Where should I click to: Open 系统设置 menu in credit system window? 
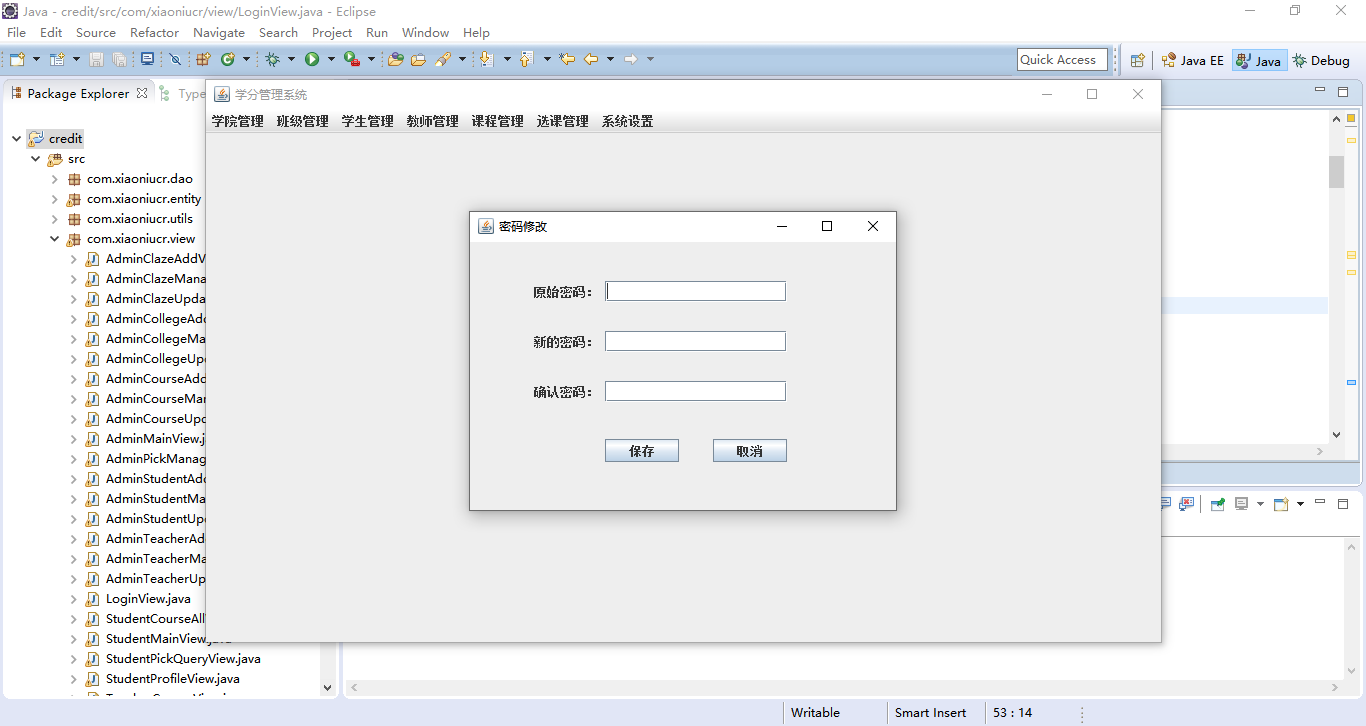coord(627,122)
